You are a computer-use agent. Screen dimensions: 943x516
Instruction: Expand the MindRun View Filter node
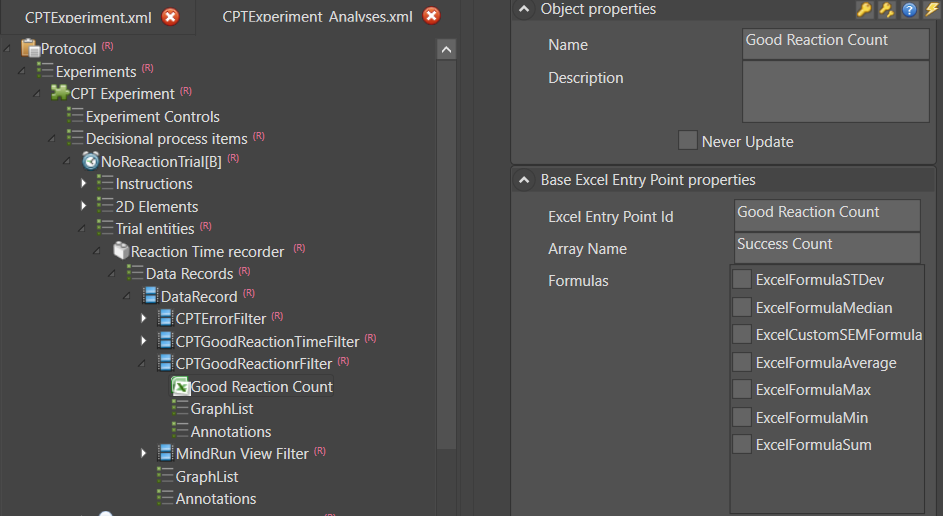144,454
